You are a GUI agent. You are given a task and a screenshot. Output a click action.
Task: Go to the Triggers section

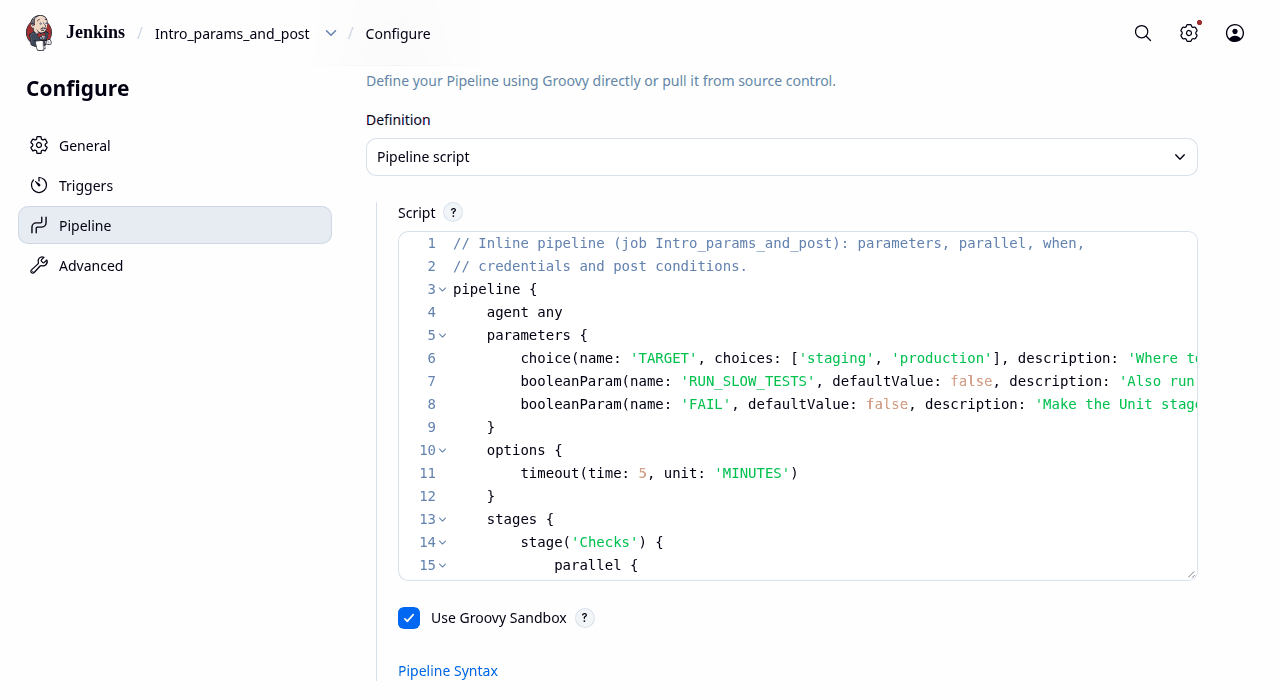(x=175, y=186)
